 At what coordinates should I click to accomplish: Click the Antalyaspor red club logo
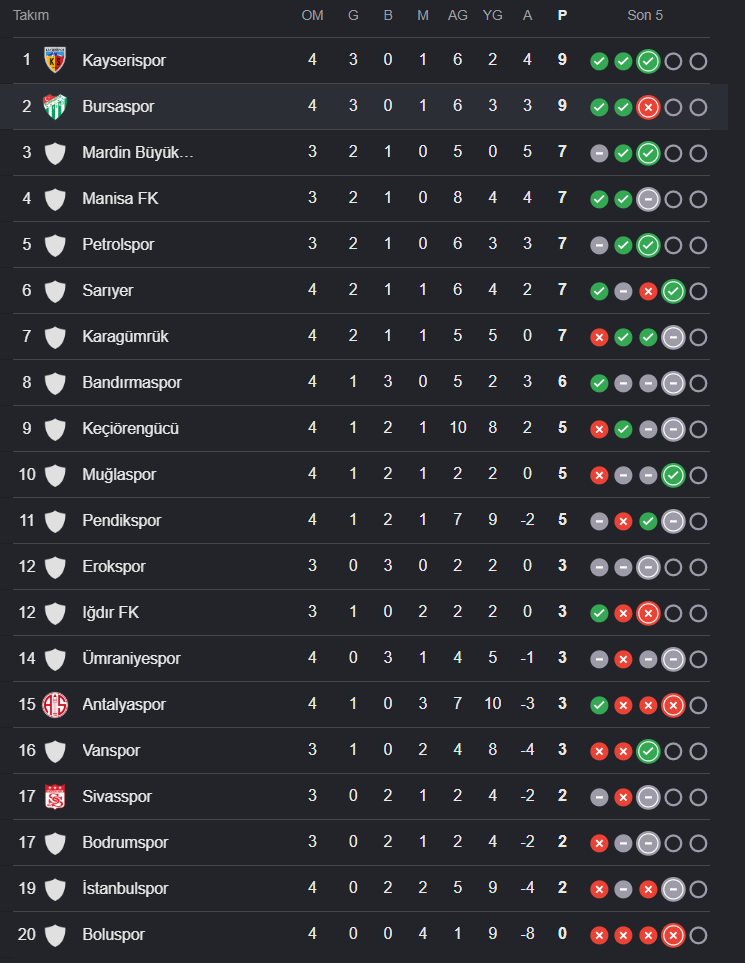tap(55, 704)
